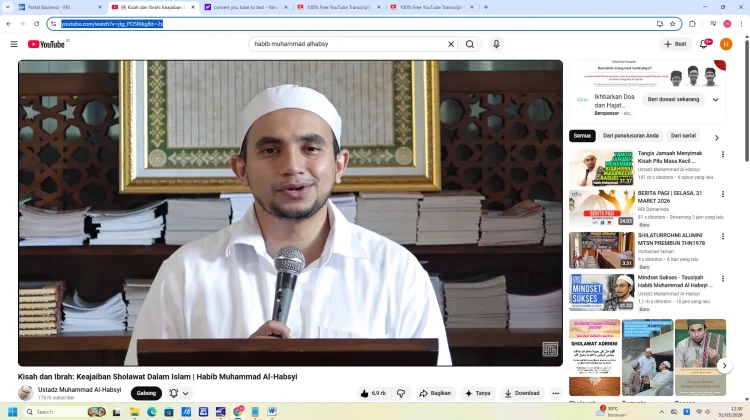
Task: Open a new browser tab
Action: [485, 7]
